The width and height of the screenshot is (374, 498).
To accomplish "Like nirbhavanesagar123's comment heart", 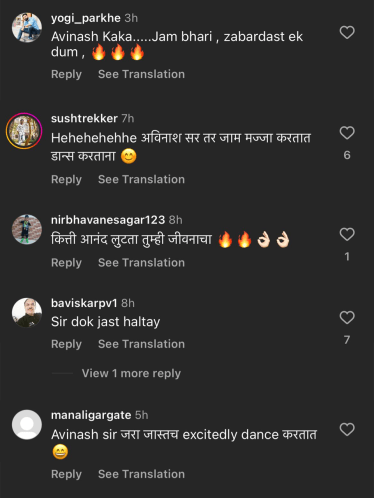I will tap(347, 234).
